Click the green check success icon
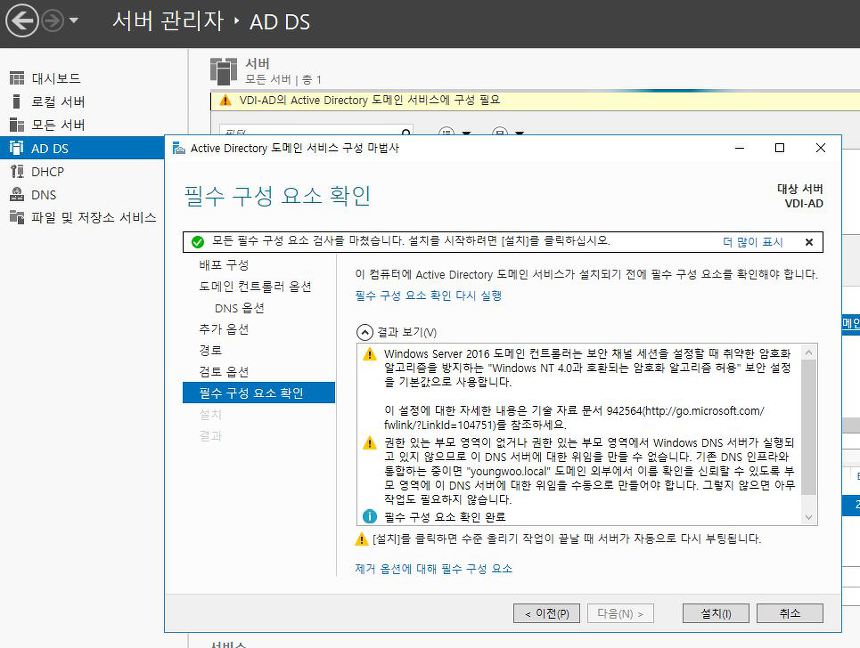This screenshot has width=860, height=648. point(197,241)
